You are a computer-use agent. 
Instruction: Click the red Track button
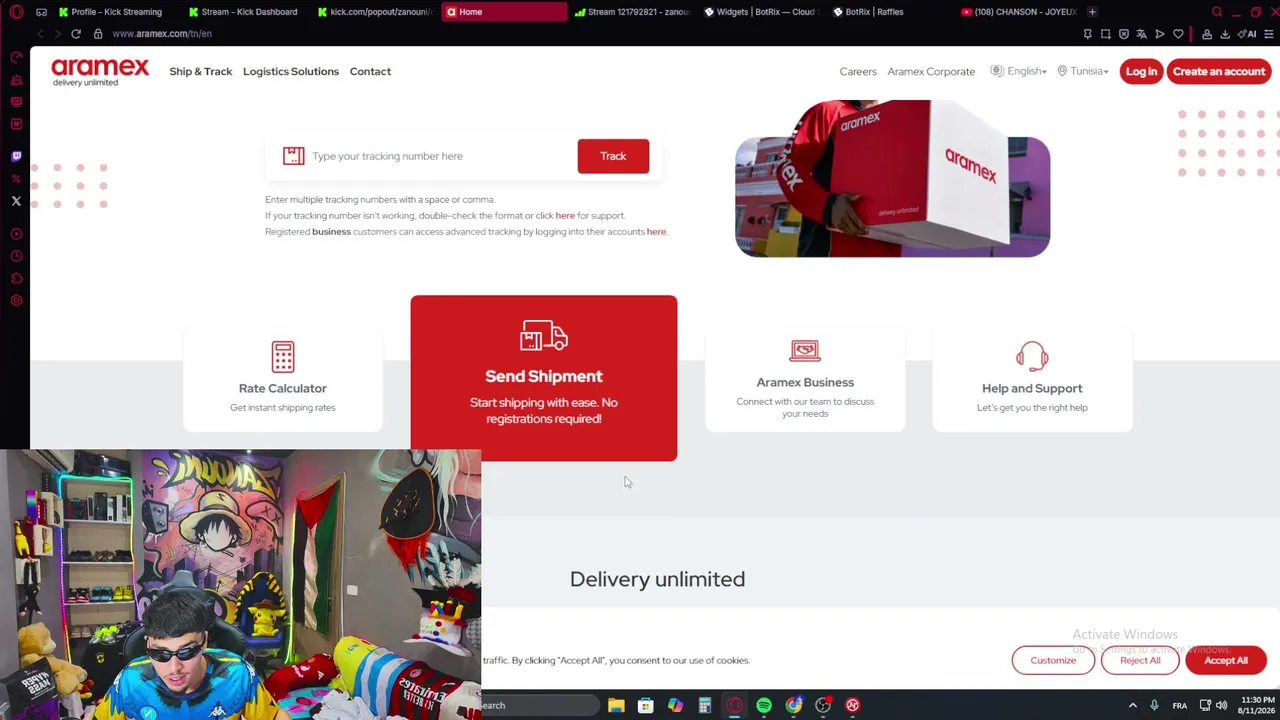(613, 156)
